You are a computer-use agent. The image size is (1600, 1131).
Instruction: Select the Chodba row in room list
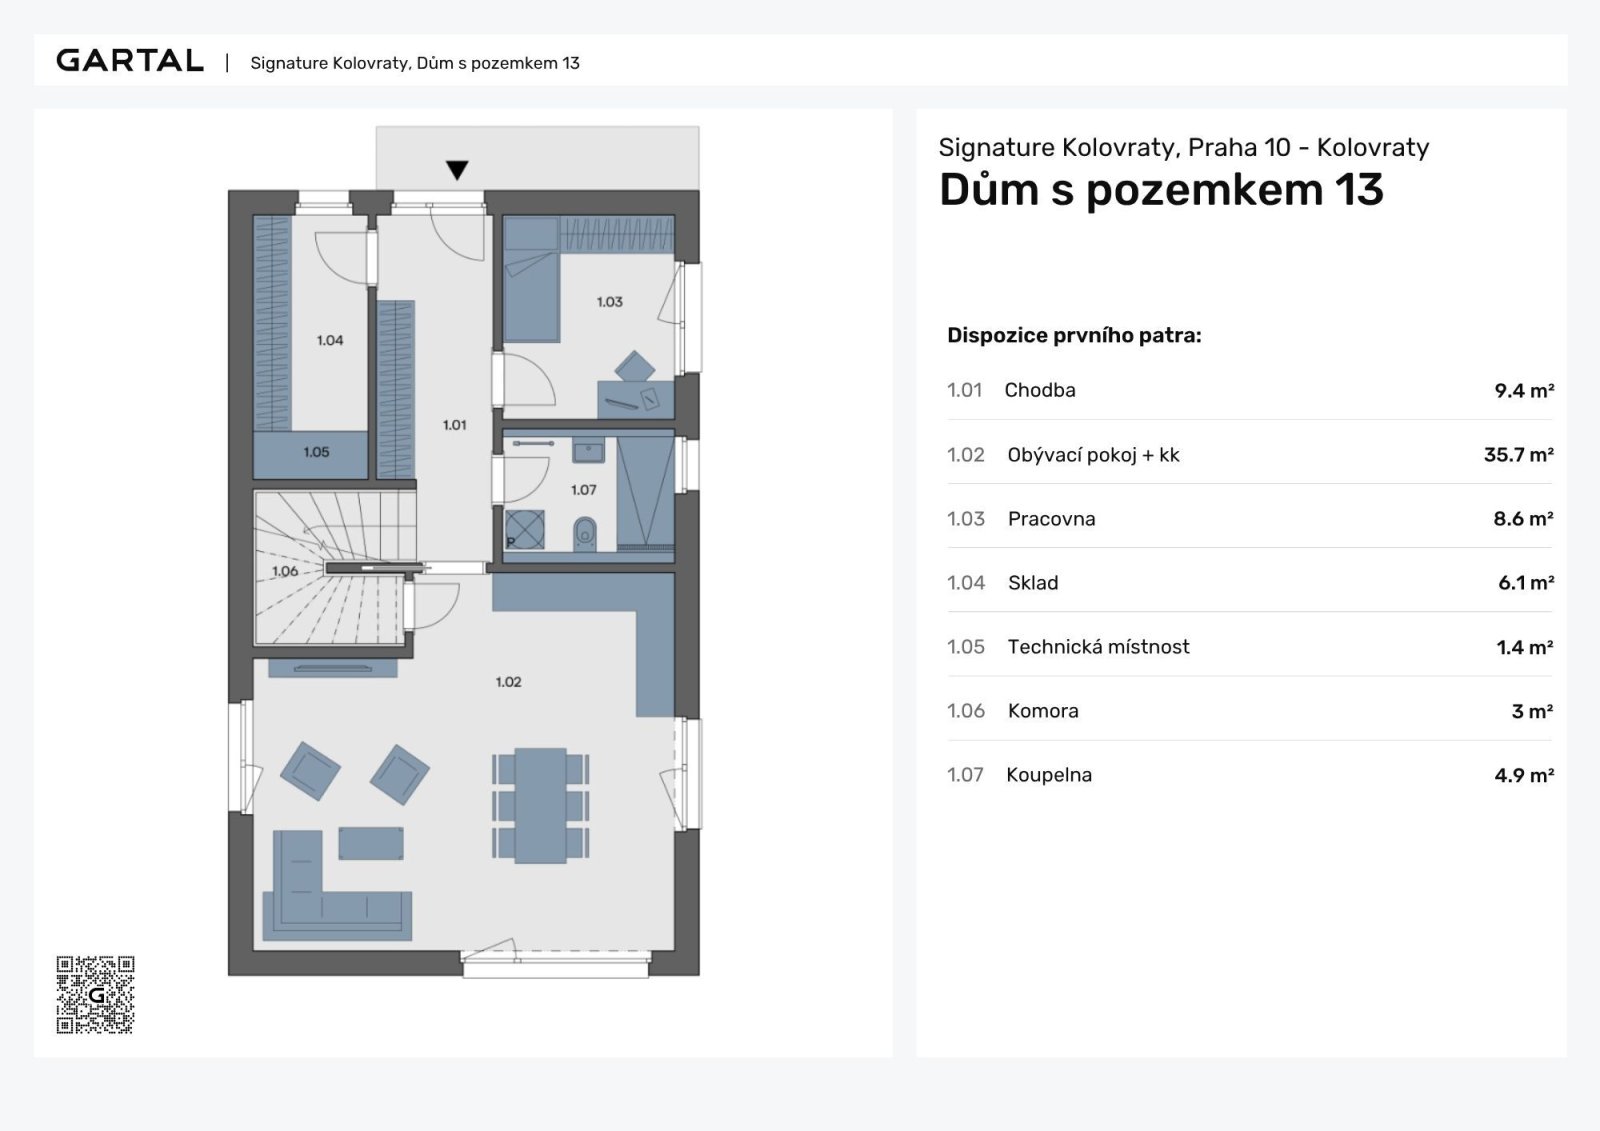click(1250, 390)
